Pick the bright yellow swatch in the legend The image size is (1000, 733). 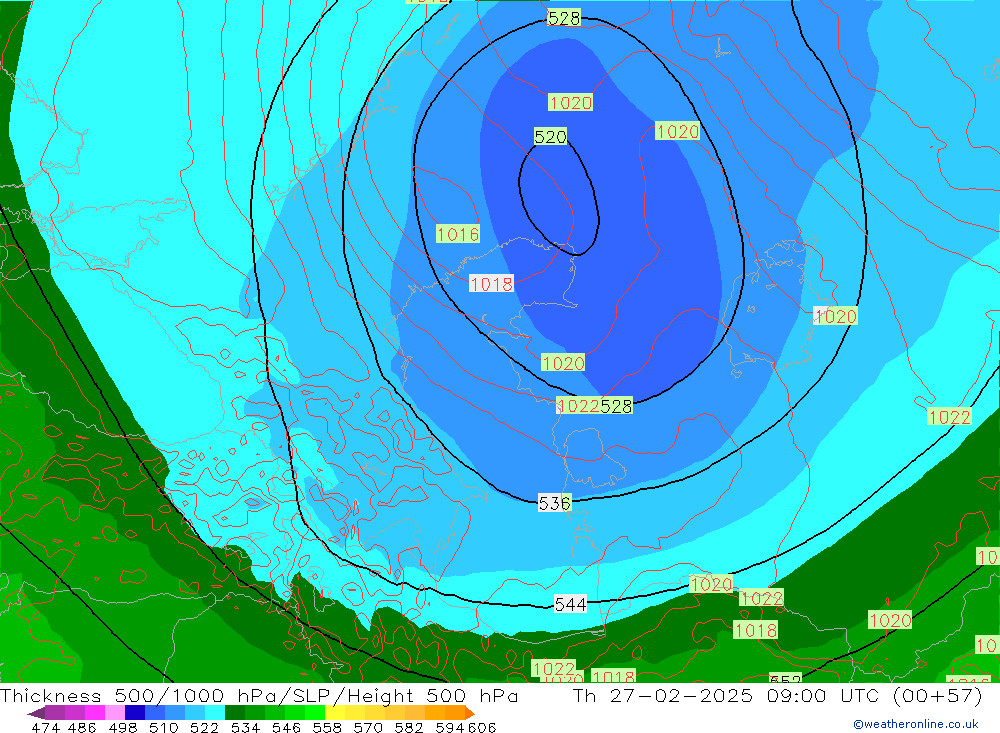[x=335, y=713]
